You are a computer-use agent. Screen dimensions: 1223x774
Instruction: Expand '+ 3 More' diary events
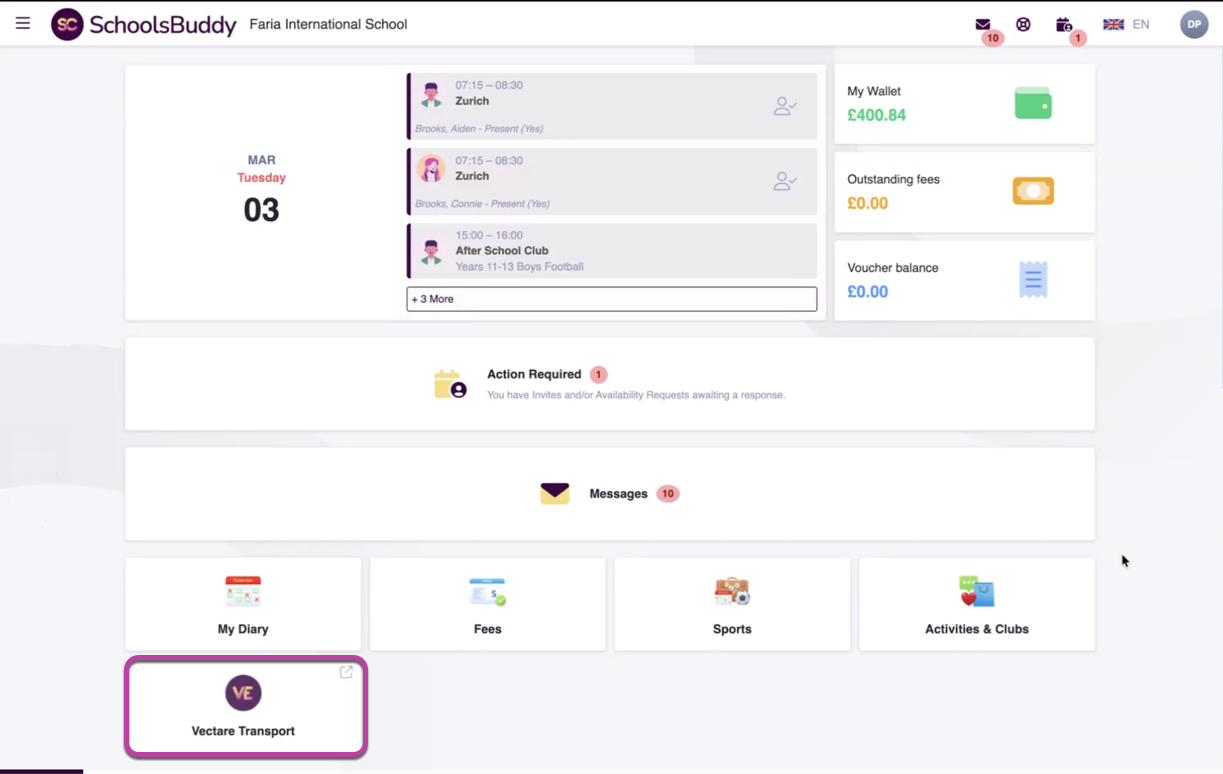pyautogui.click(x=611, y=299)
